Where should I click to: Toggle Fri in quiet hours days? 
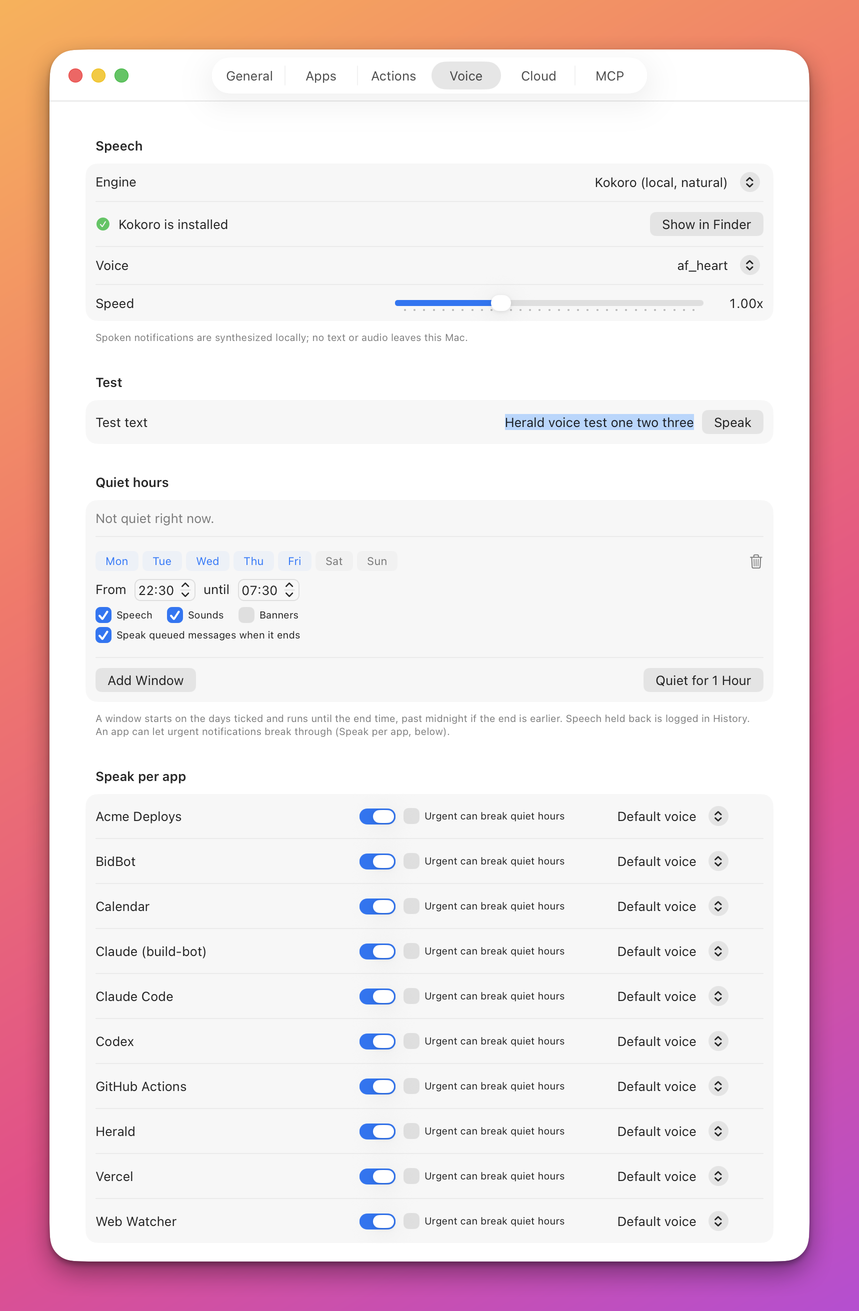(x=295, y=561)
